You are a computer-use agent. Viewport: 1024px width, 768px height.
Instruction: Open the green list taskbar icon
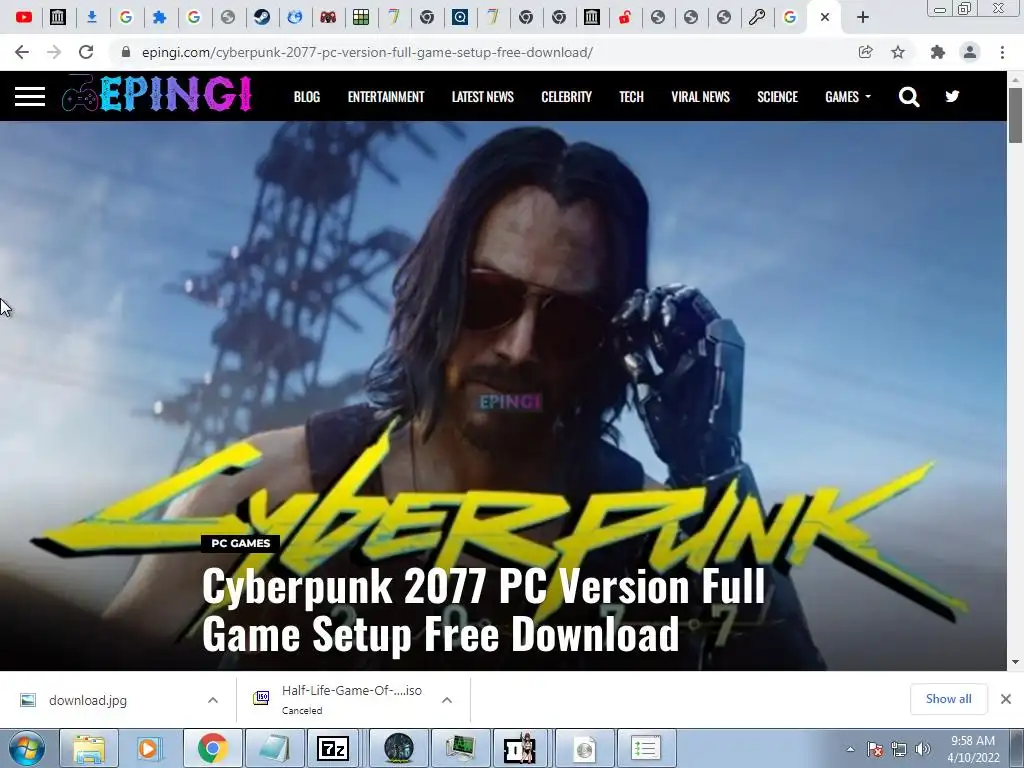pos(646,748)
